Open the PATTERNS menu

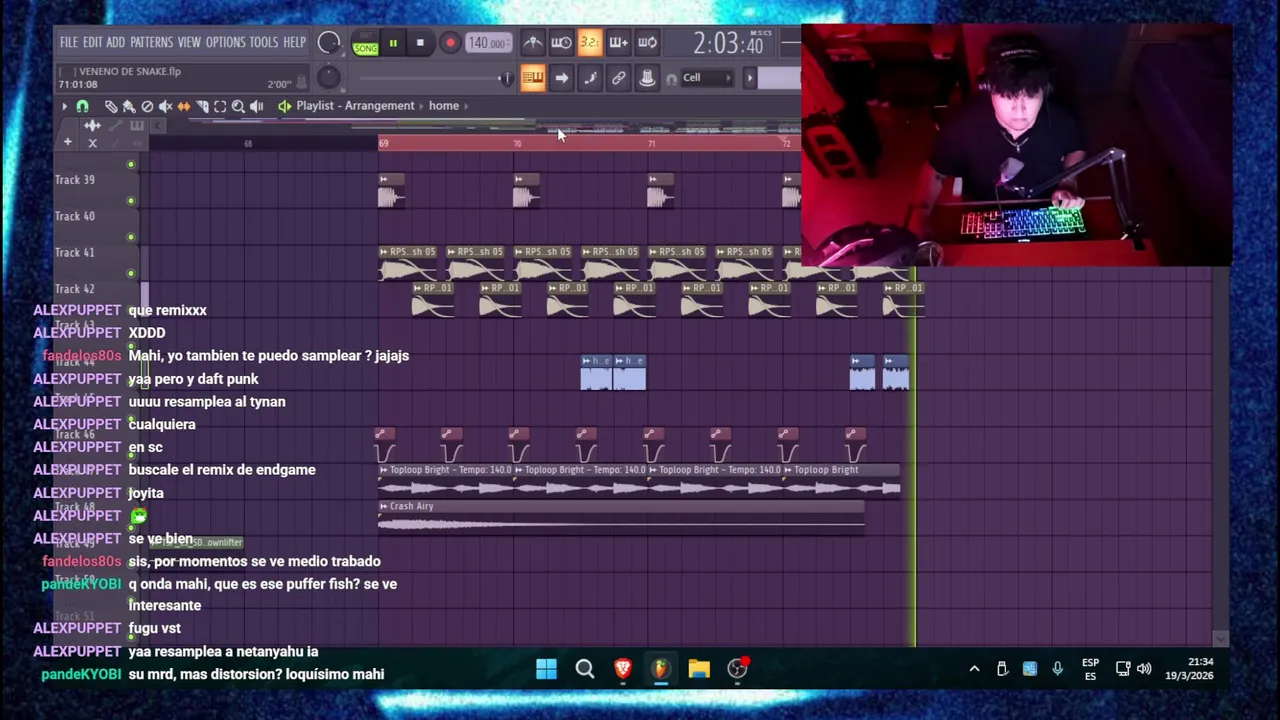coord(151,42)
